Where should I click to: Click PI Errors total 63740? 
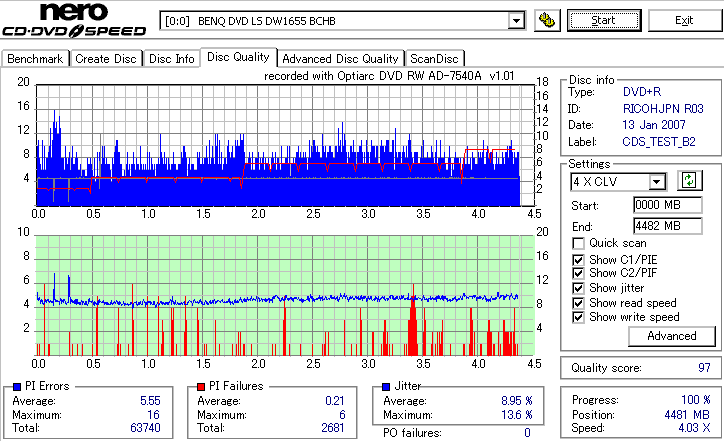(x=145, y=428)
